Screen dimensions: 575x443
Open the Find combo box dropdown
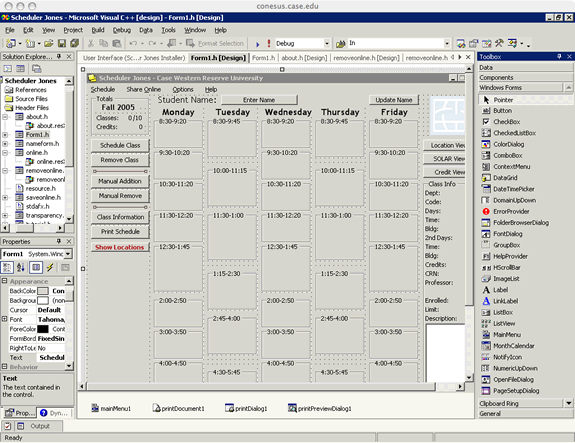click(x=447, y=44)
